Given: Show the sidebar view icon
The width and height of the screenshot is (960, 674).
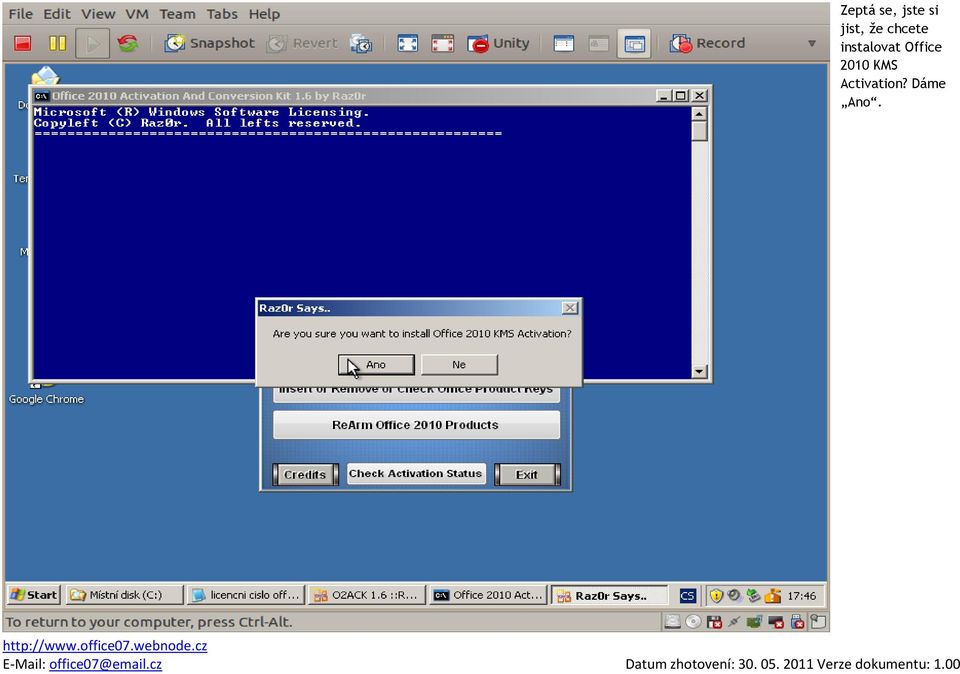Looking at the screenshot, I should pyautogui.click(x=563, y=43).
